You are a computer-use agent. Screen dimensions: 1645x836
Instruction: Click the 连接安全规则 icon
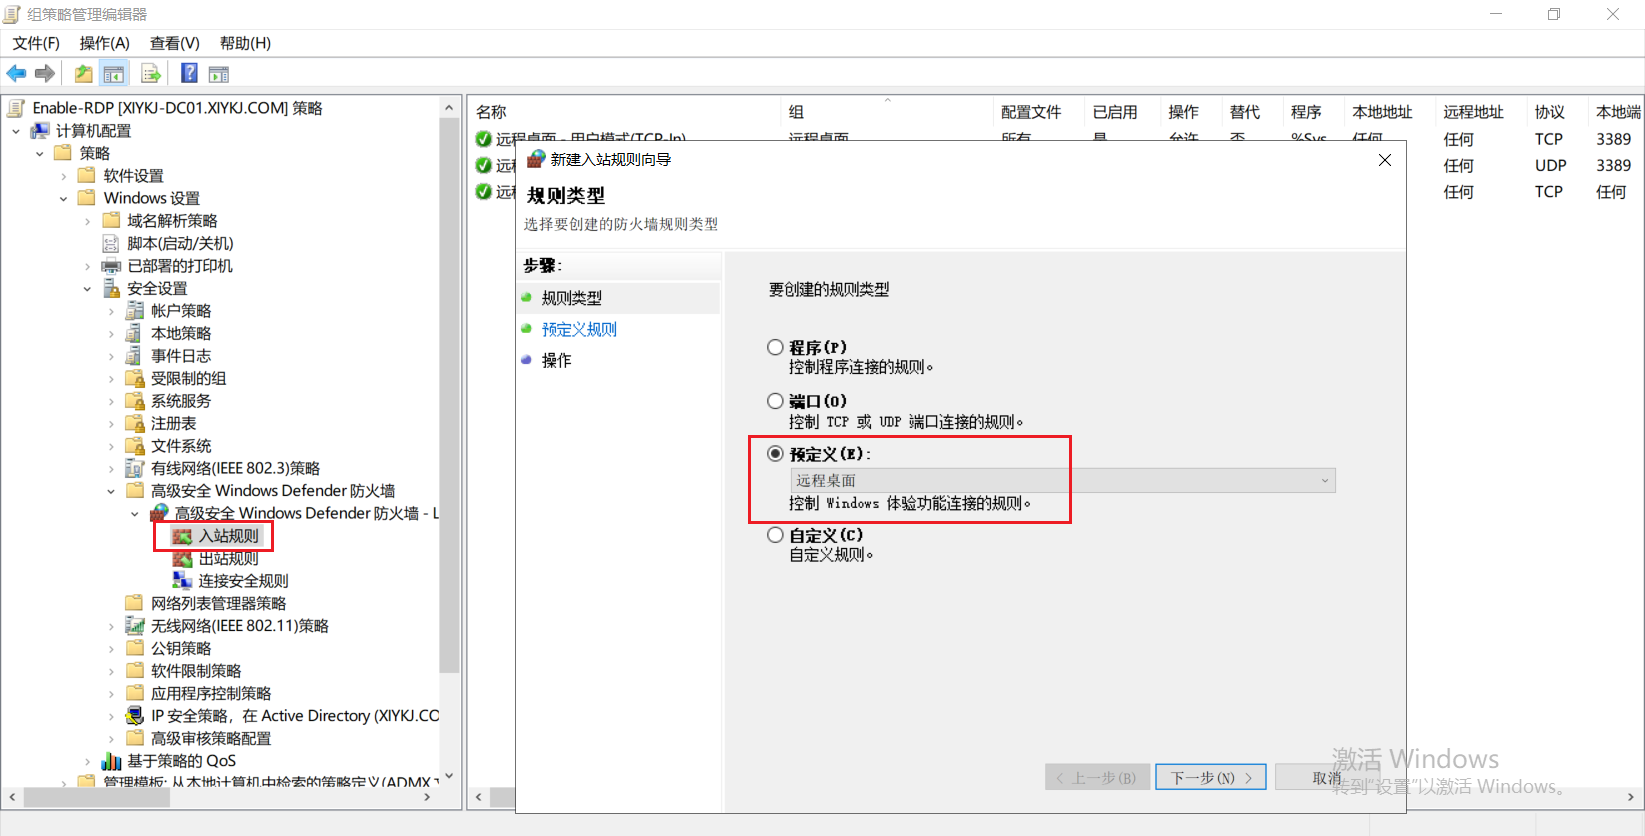click(x=182, y=581)
